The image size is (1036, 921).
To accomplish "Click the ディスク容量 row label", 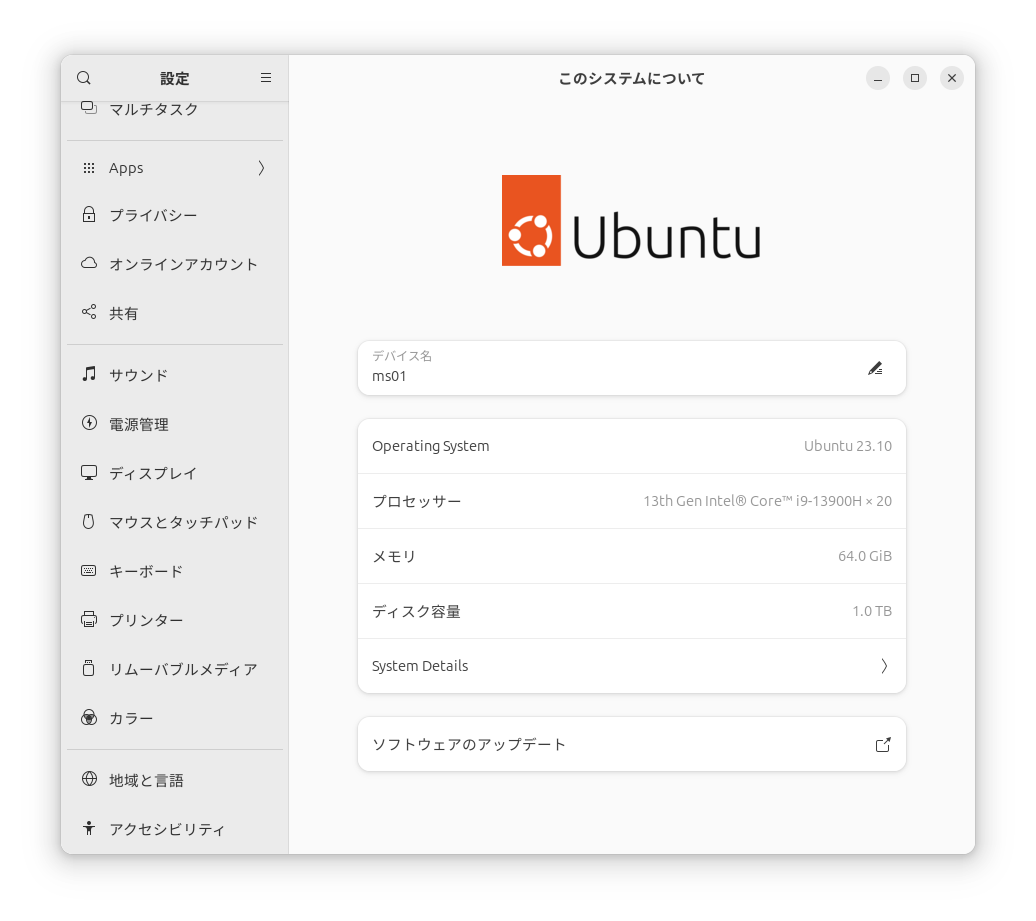I will [x=416, y=611].
